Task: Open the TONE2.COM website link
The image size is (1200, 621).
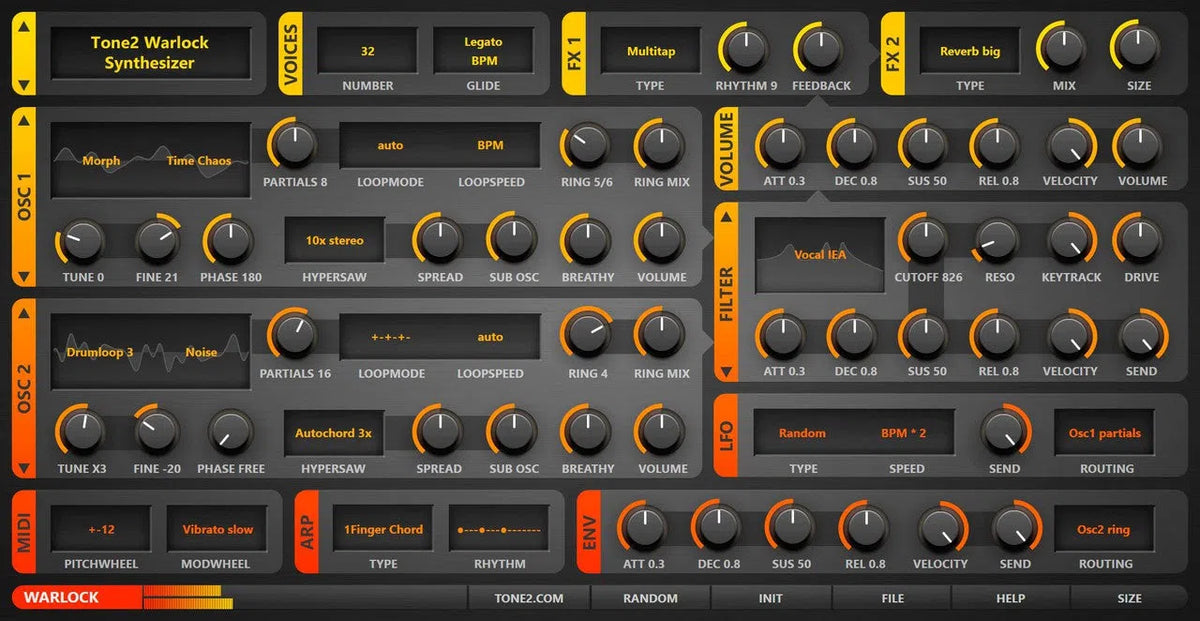Action: coord(531,598)
